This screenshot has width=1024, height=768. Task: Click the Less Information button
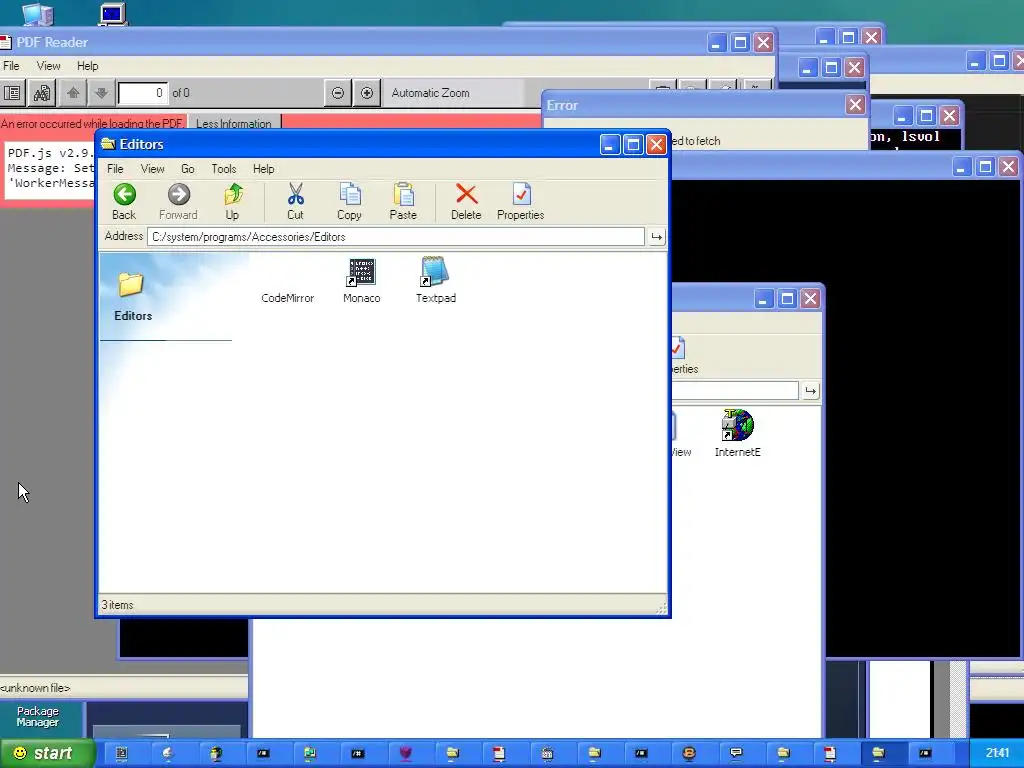tap(234, 123)
